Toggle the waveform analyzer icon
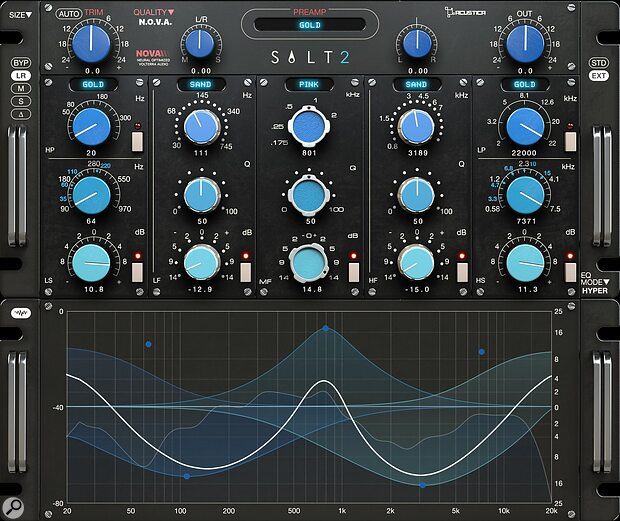This screenshot has width=620, height=521. (x=21, y=313)
